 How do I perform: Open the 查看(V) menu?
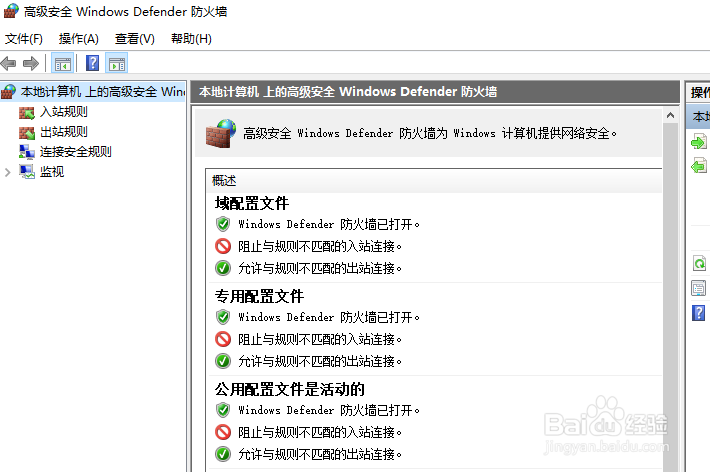[x=134, y=39]
